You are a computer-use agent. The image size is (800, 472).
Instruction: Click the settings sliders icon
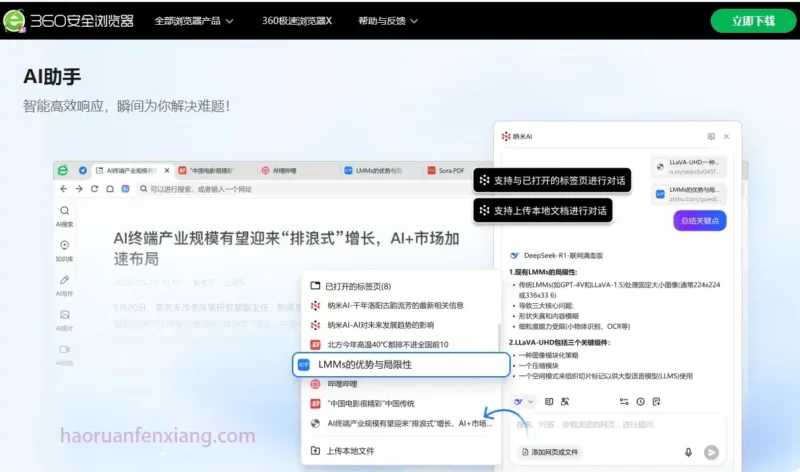click(x=624, y=402)
